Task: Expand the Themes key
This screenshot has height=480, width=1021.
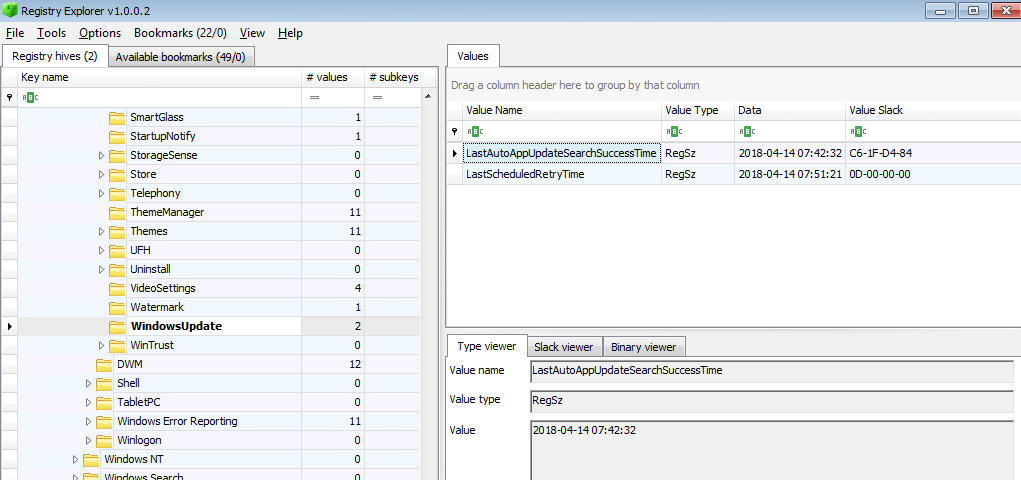Action: [x=101, y=231]
